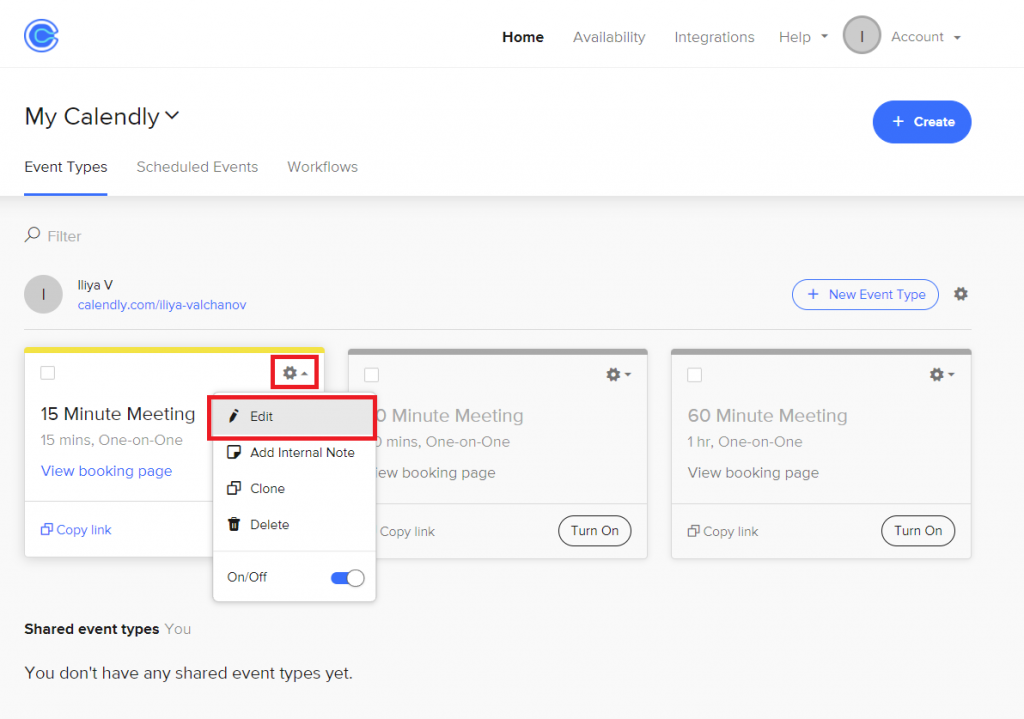Open View booking page for 60 Minute Meeting

coord(753,473)
